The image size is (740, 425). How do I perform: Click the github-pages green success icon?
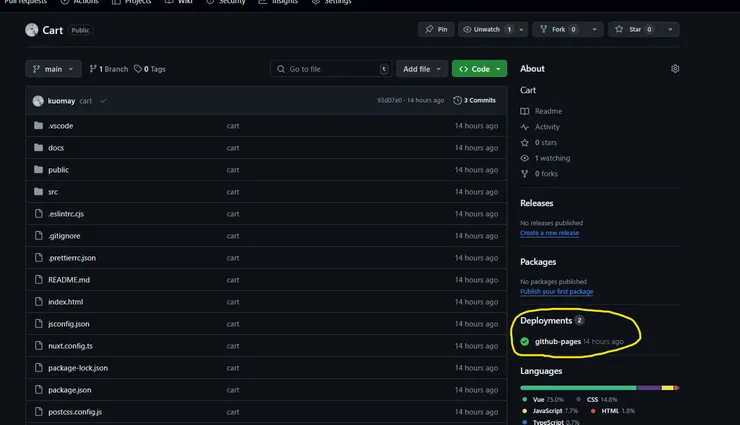[524, 342]
